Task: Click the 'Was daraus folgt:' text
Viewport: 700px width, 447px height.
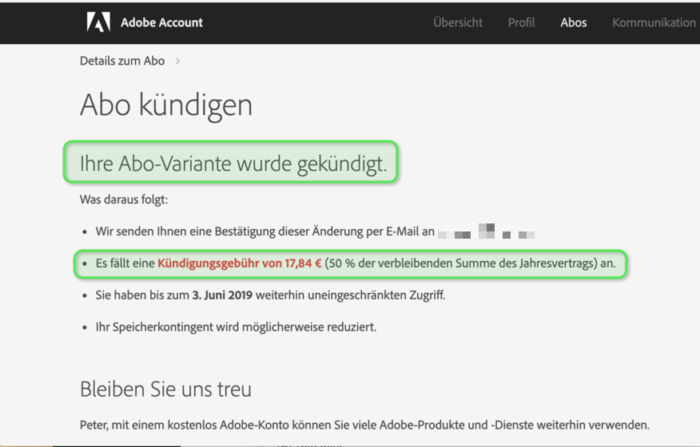Action: tap(124, 200)
